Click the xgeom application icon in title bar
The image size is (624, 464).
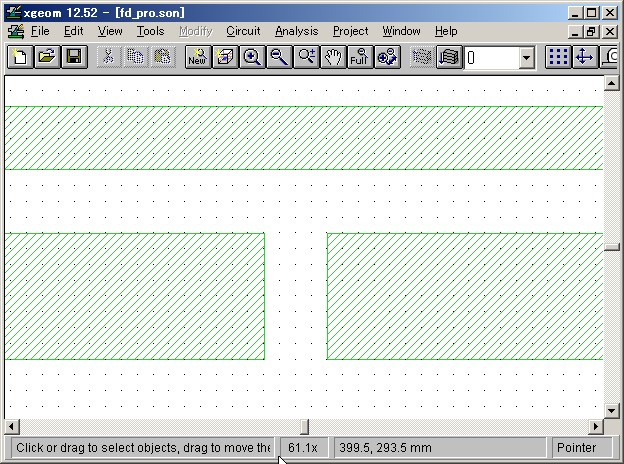pyautogui.click(x=13, y=12)
